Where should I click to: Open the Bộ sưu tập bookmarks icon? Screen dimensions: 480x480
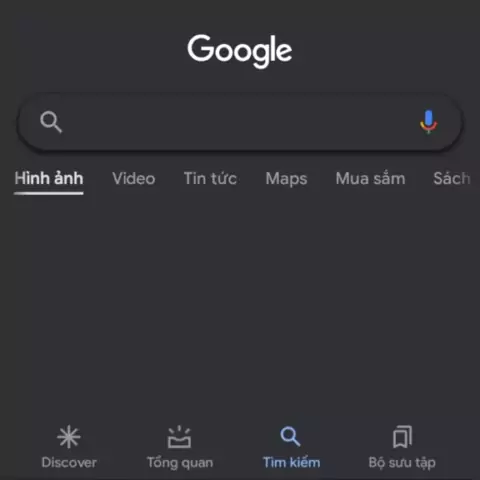coord(402,437)
